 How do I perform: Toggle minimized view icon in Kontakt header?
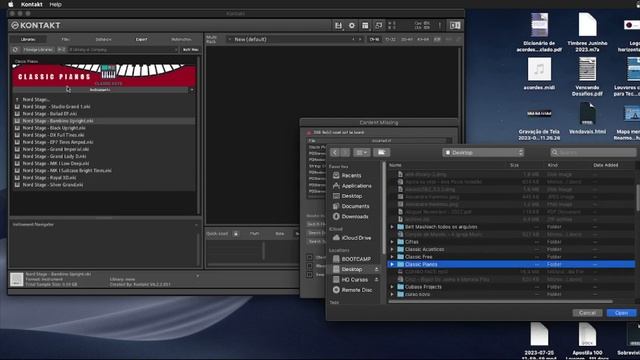[379, 25]
